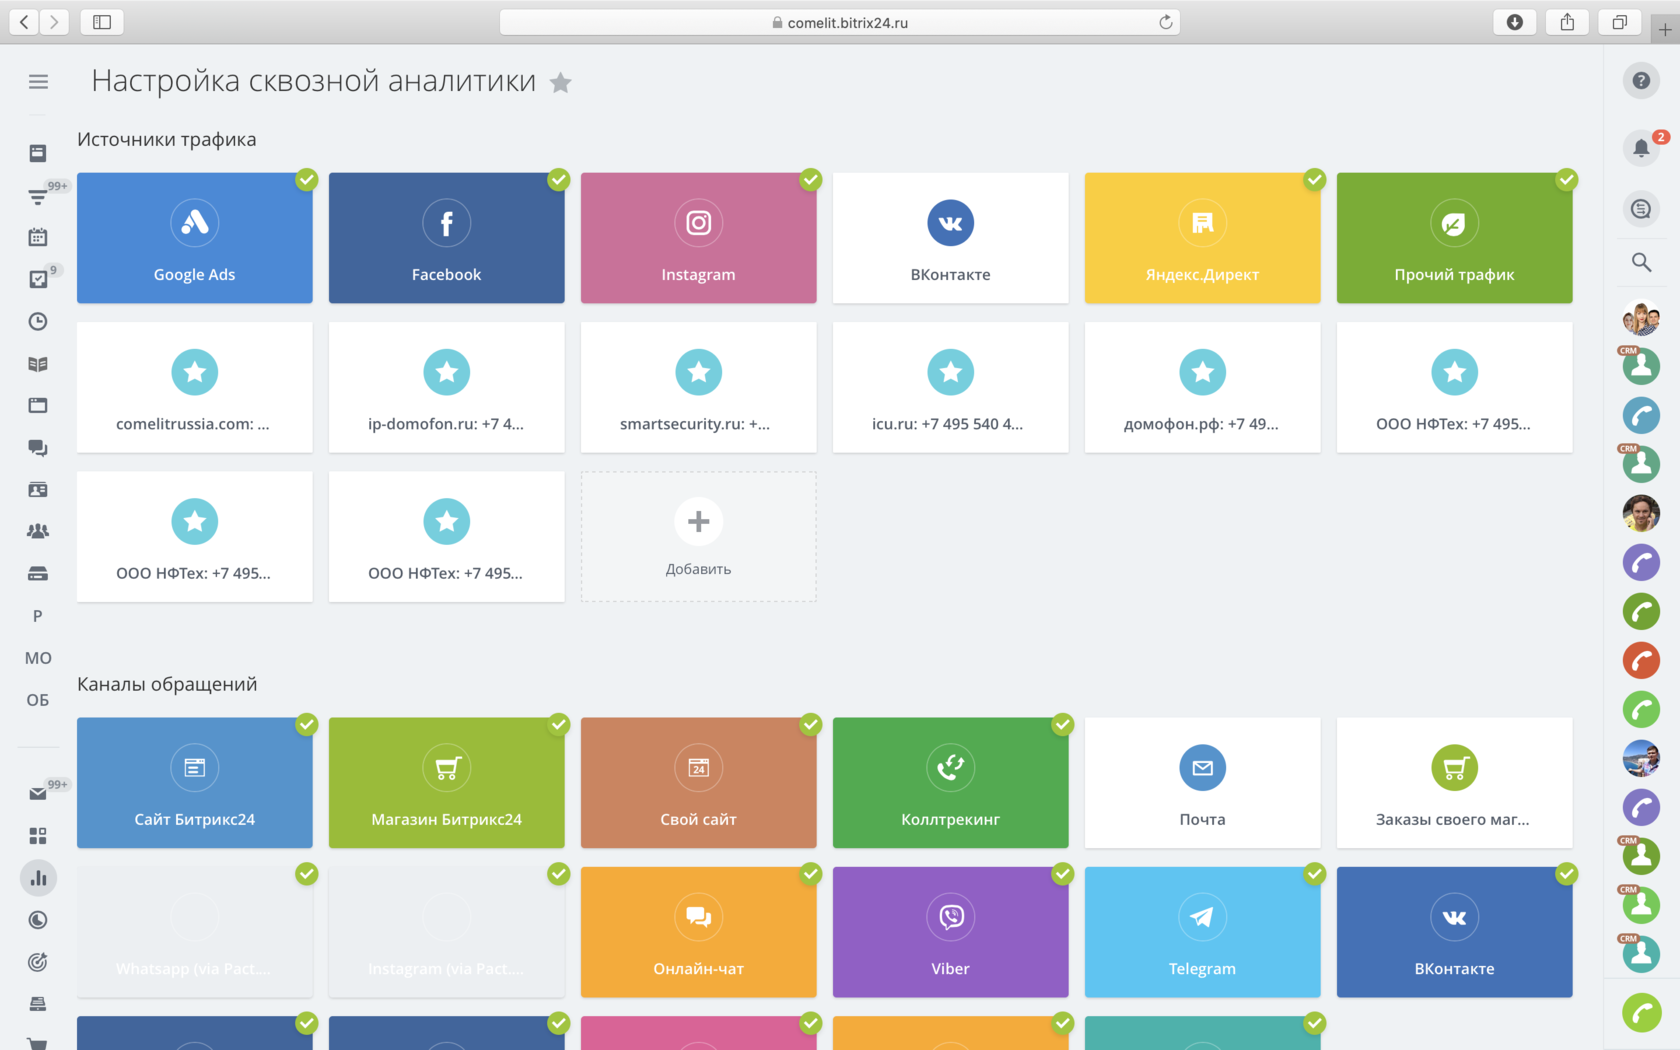
Task: Open a new browser tab
Action: pos(1665,30)
